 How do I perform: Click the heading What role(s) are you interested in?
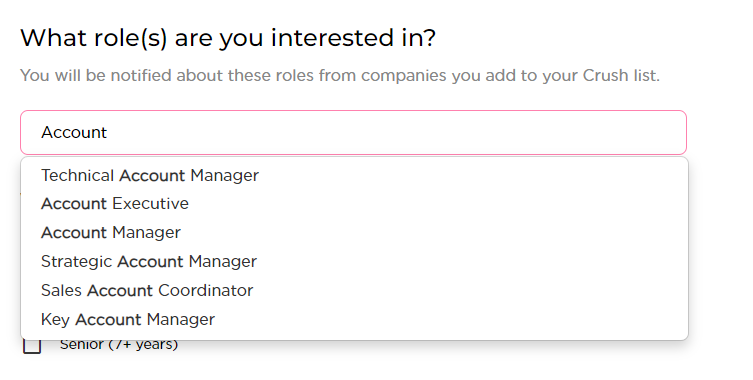(228, 38)
